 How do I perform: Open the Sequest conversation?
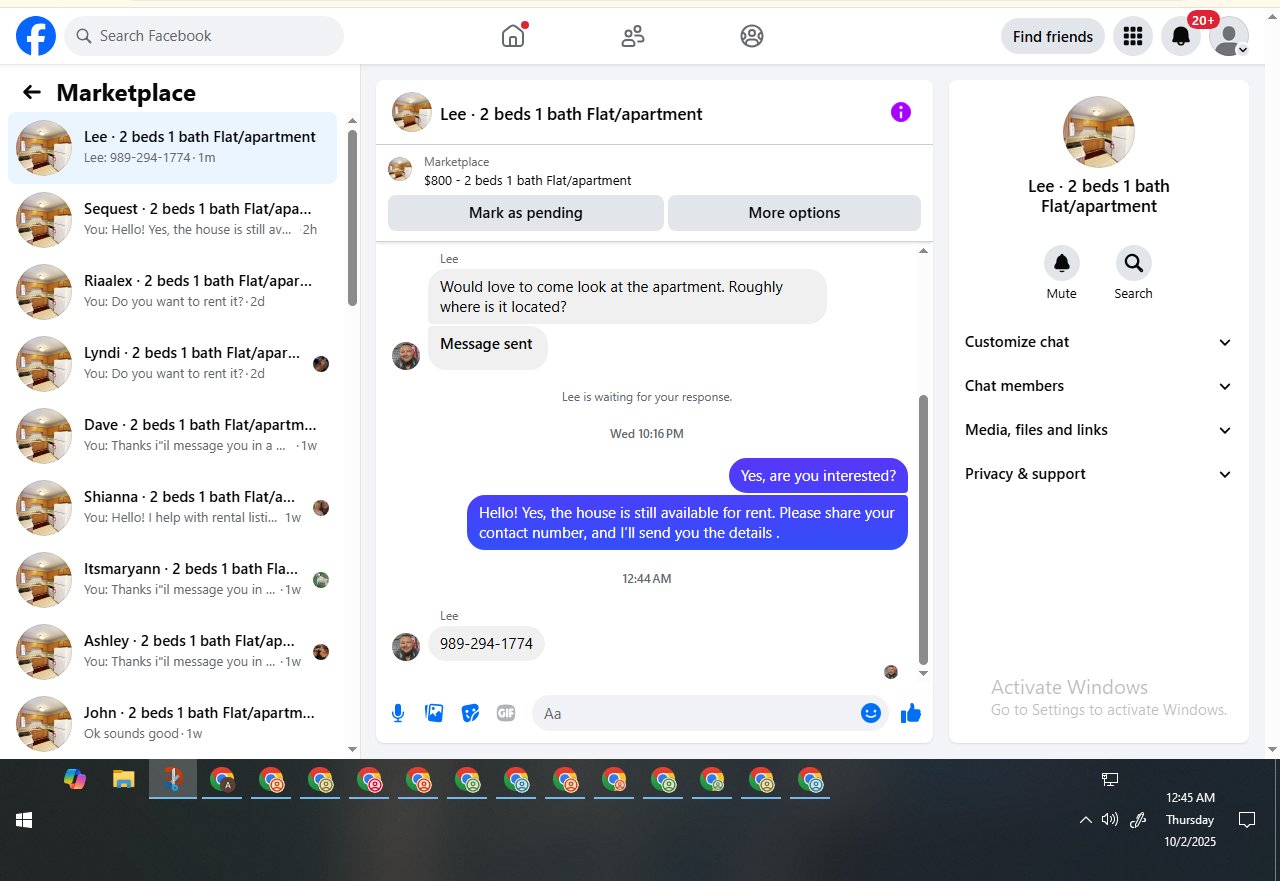(172, 220)
